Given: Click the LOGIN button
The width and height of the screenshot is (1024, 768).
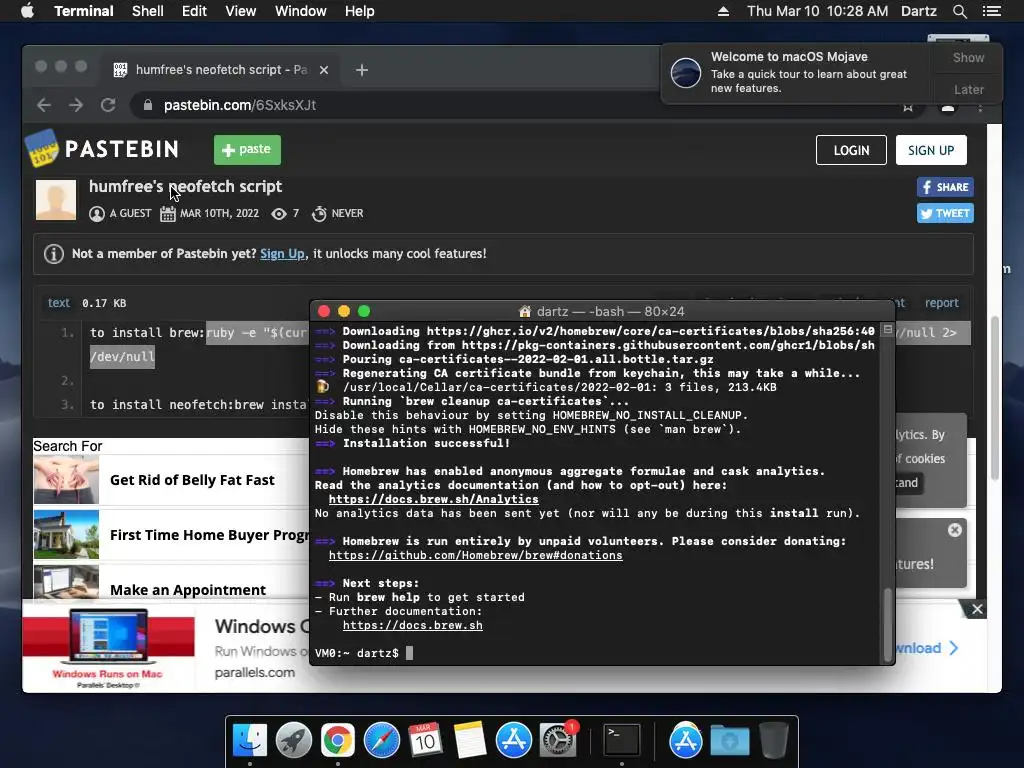Looking at the screenshot, I should [851, 150].
